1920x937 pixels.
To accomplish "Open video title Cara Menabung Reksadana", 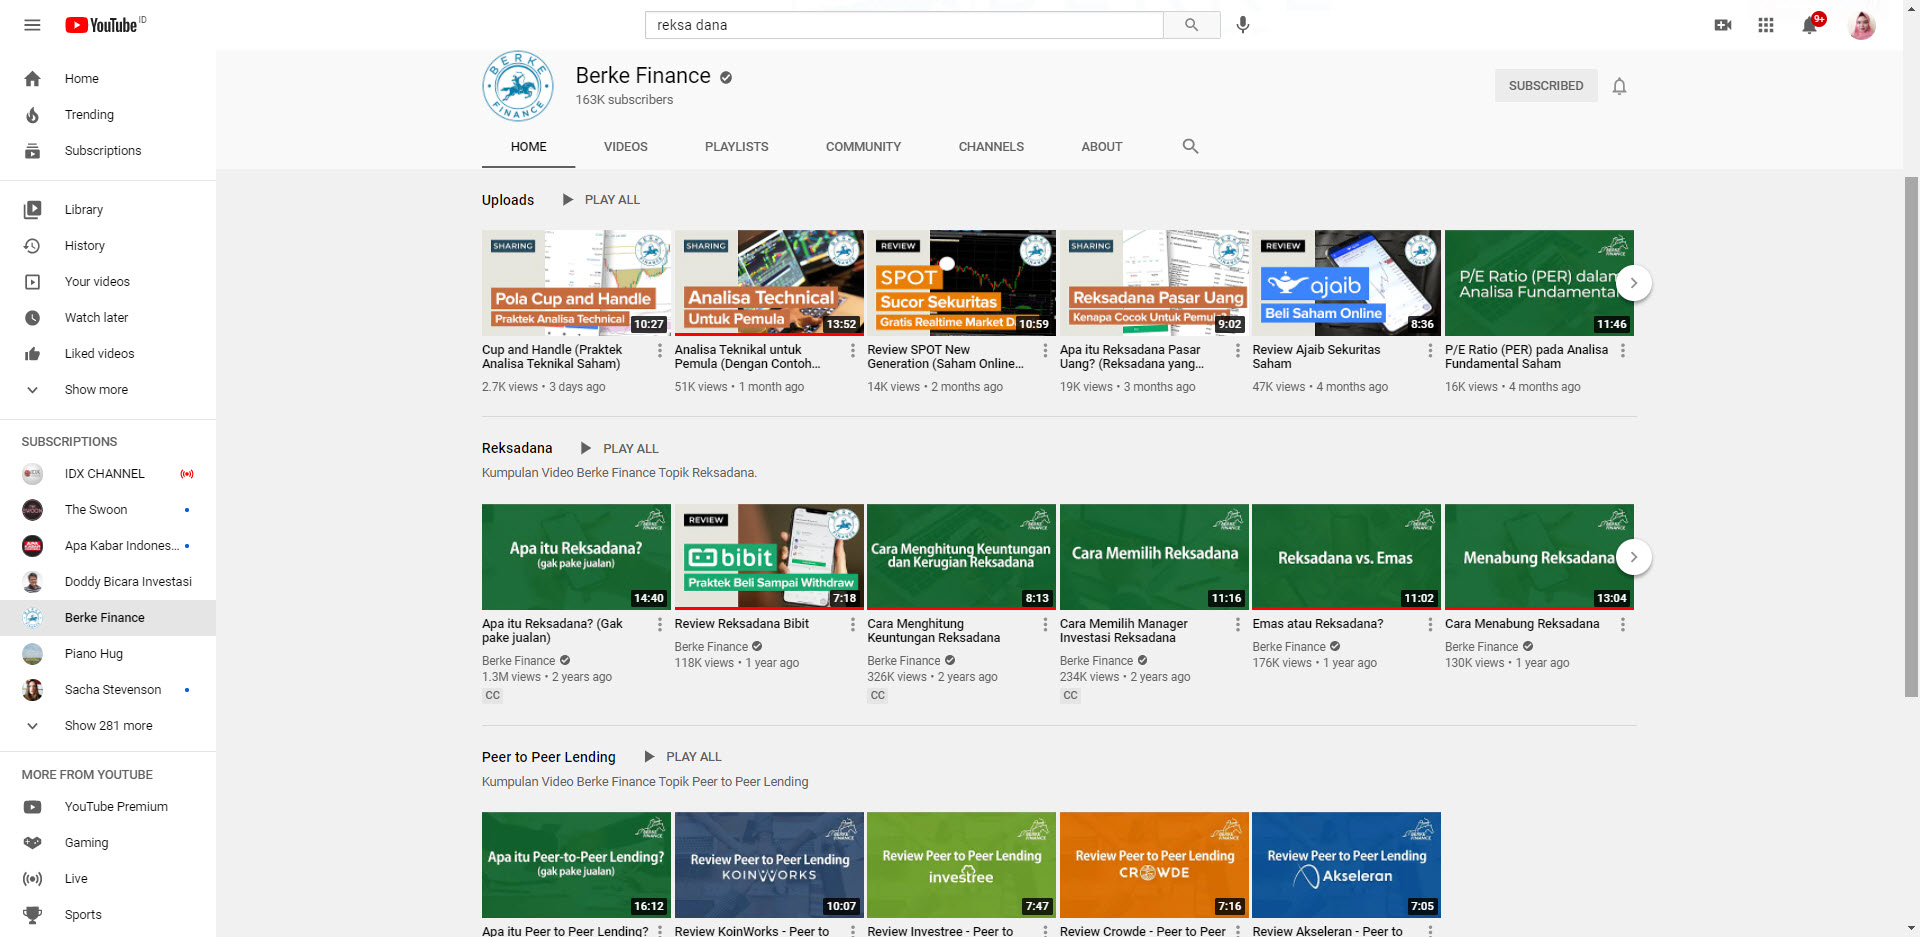I will coord(1522,624).
